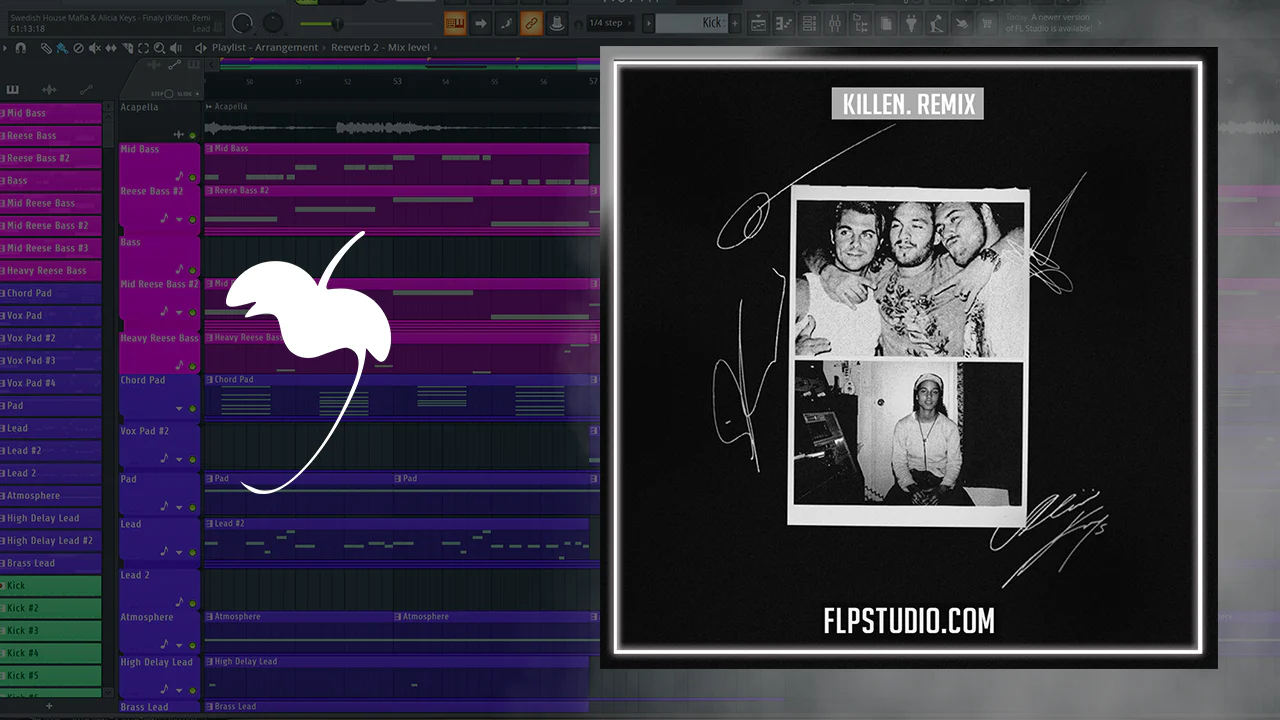Toggle the link/loop recording chain icon

(531, 23)
